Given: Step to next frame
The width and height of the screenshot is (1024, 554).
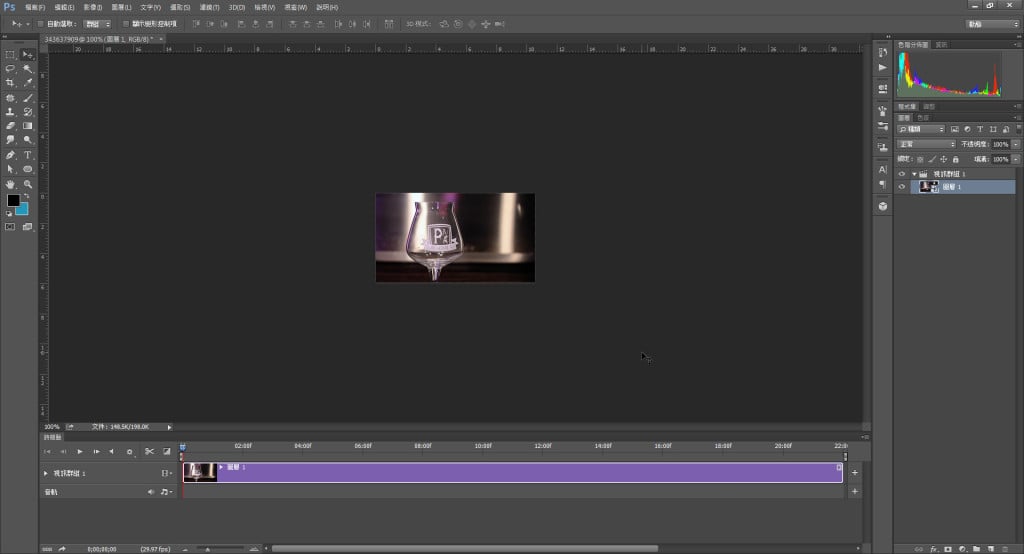Looking at the screenshot, I should [x=96, y=451].
